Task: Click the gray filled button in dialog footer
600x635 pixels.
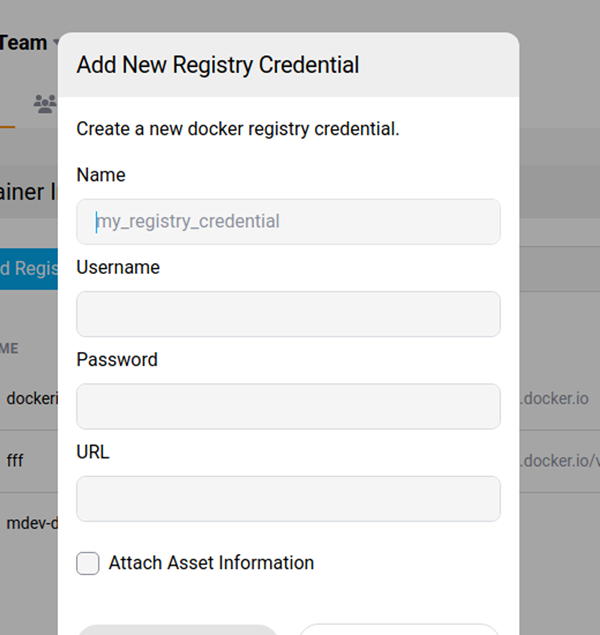Action: pyautogui.click(x=177, y=629)
